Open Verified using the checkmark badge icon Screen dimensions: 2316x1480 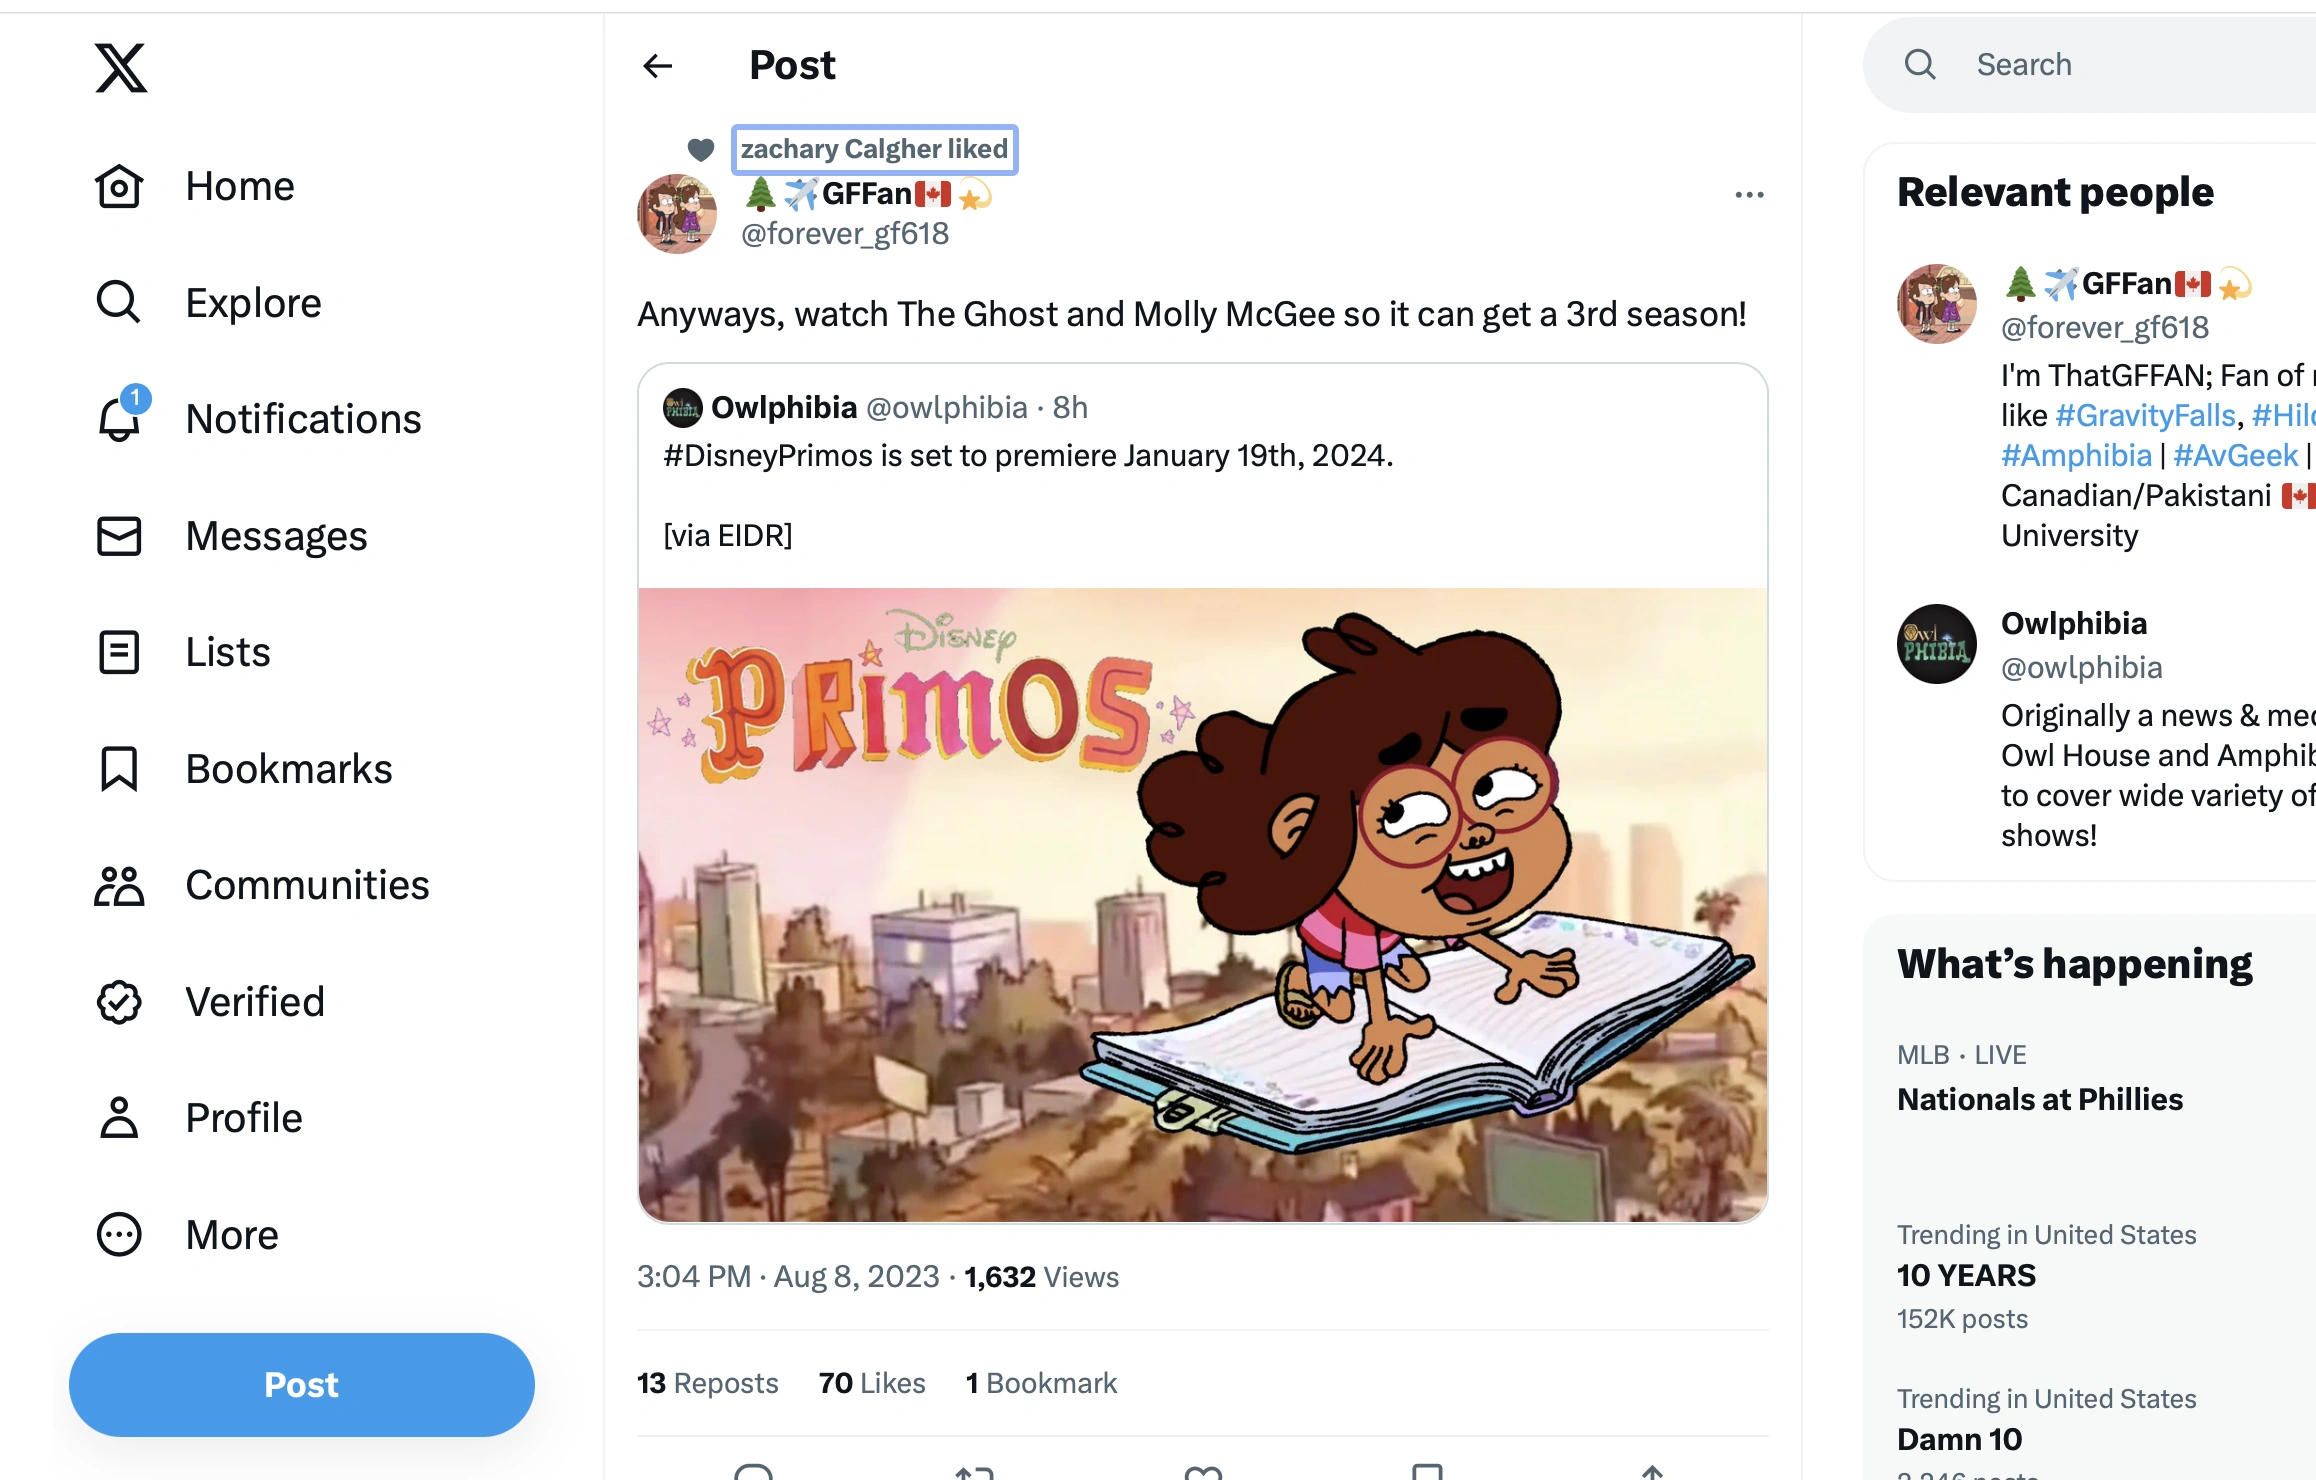click(119, 1002)
